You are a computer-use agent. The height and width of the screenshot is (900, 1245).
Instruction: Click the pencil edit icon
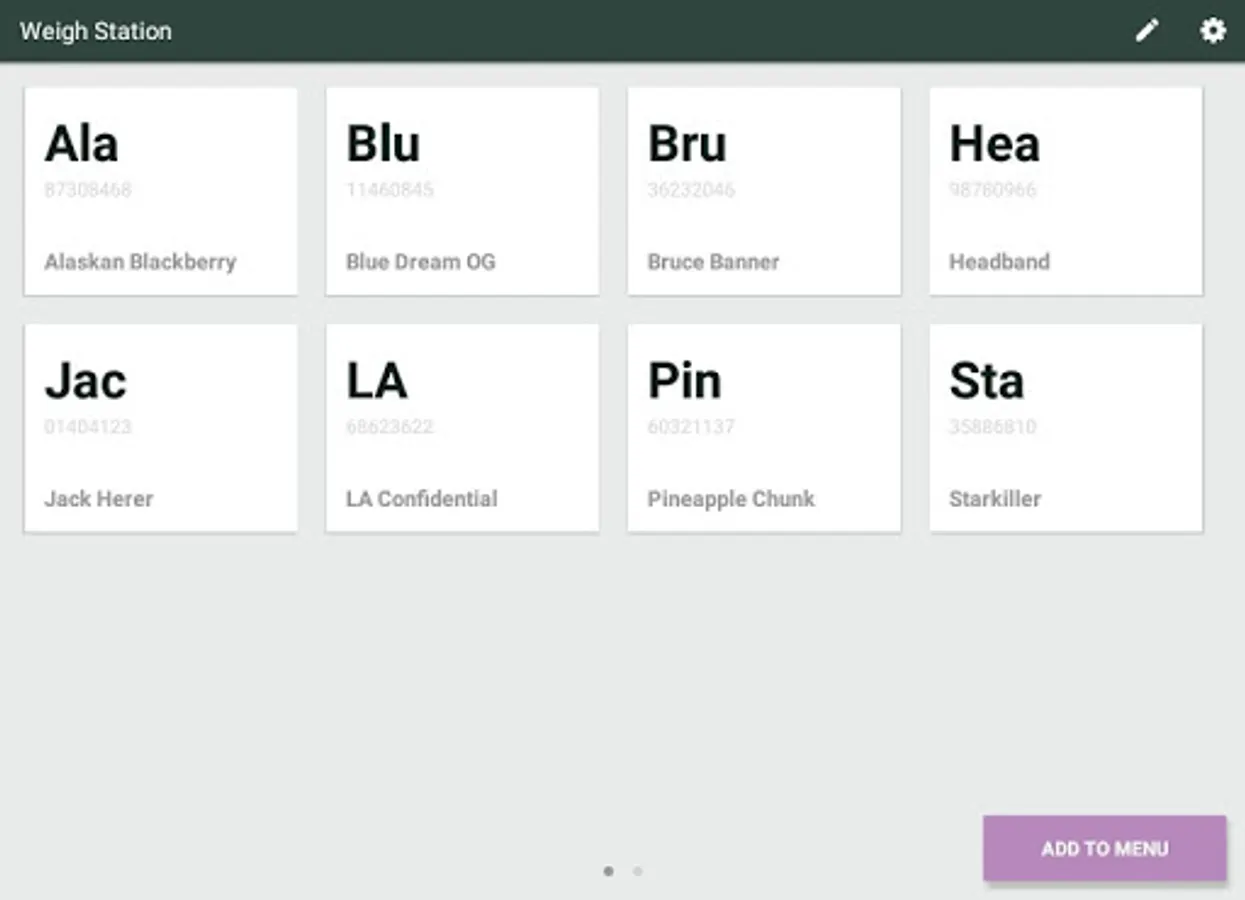coord(1146,31)
